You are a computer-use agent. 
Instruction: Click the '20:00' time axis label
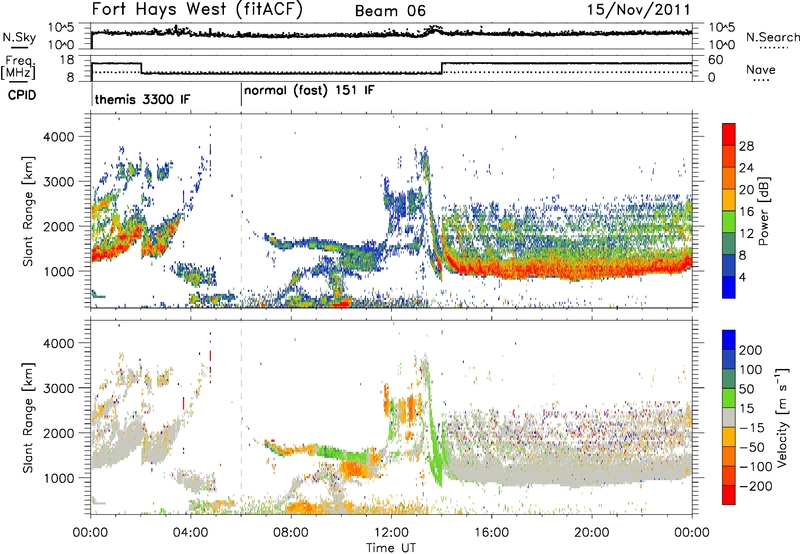(592, 533)
